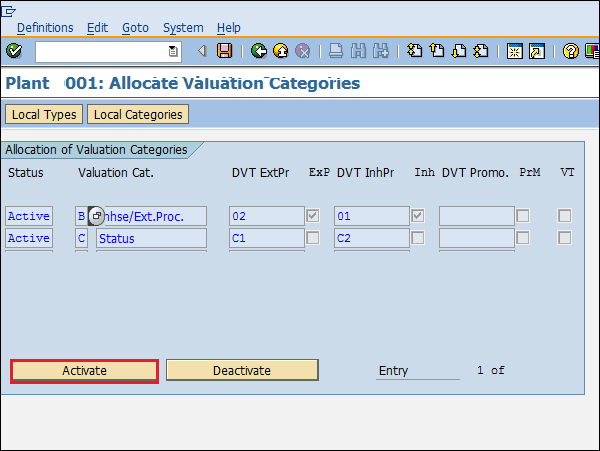Click the green Enter checkmark icon
Image resolution: width=600 pixels, height=451 pixels.
click(14, 51)
